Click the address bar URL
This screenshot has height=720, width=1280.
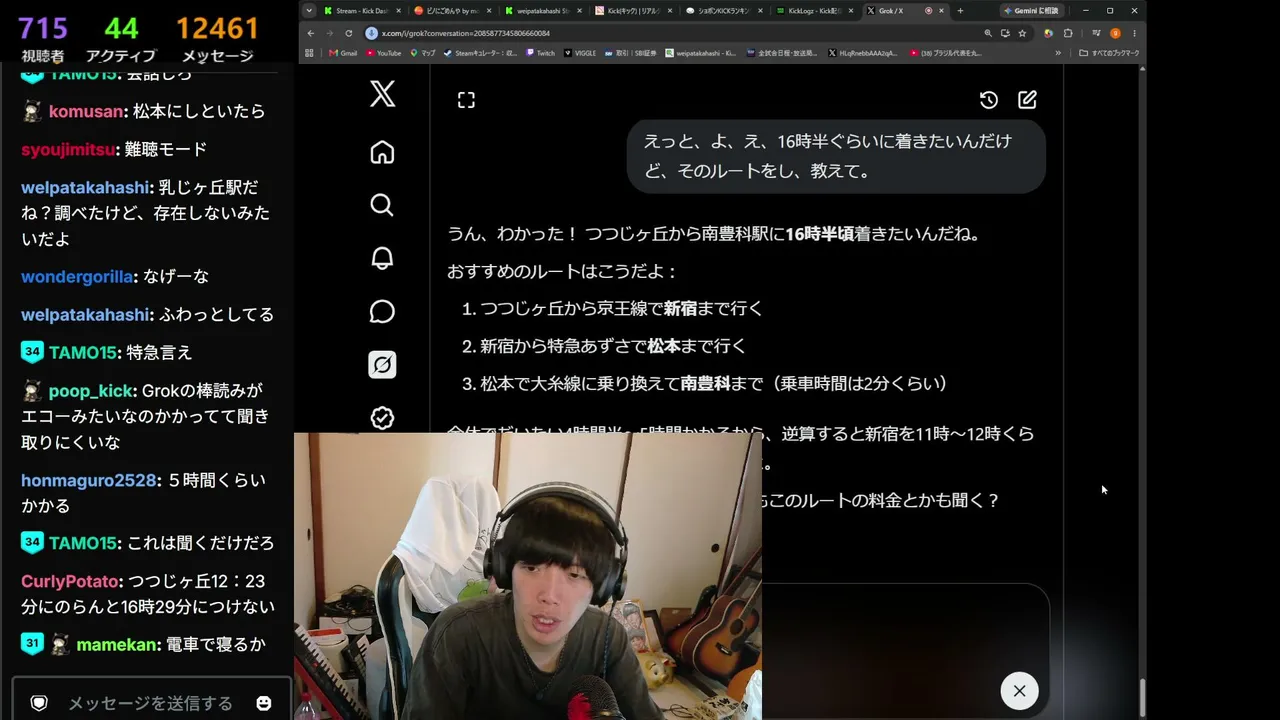pyautogui.click(x=466, y=33)
